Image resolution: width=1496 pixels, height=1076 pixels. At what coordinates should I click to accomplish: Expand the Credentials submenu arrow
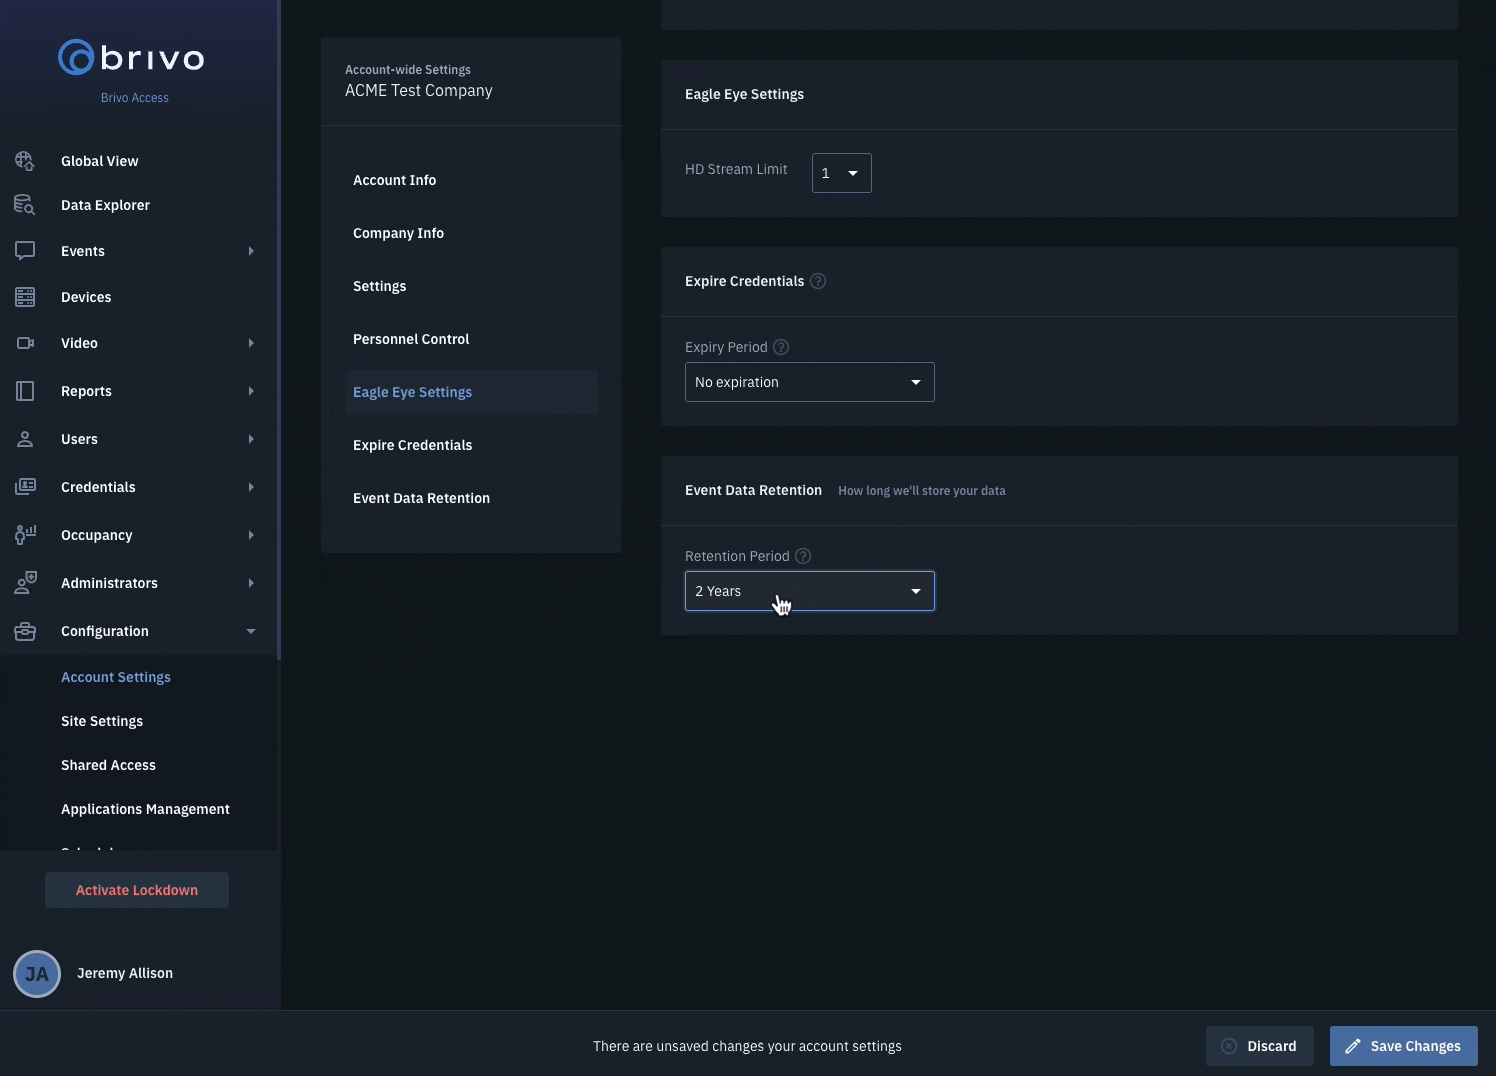coord(251,487)
